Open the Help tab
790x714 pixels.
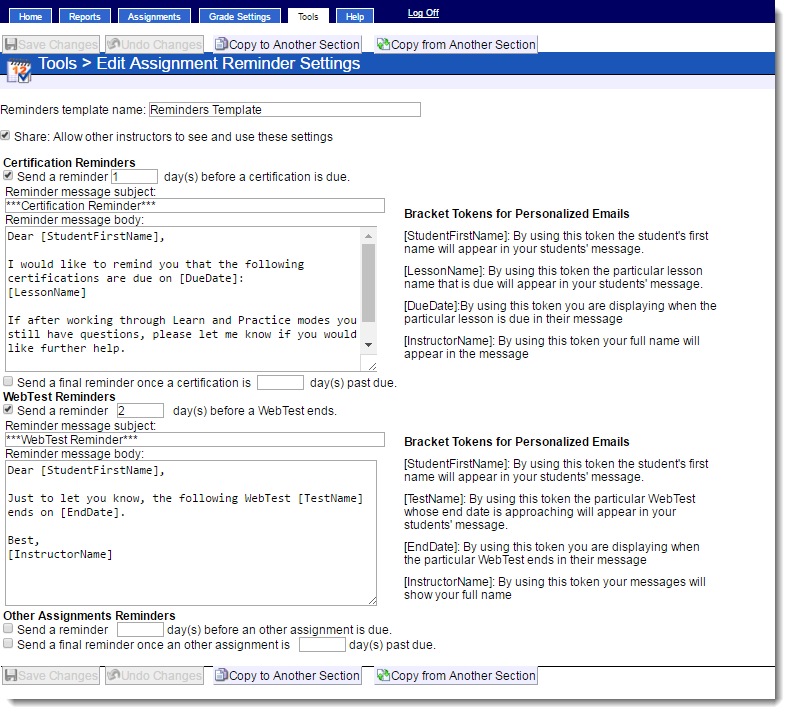pyautogui.click(x=355, y=16)
